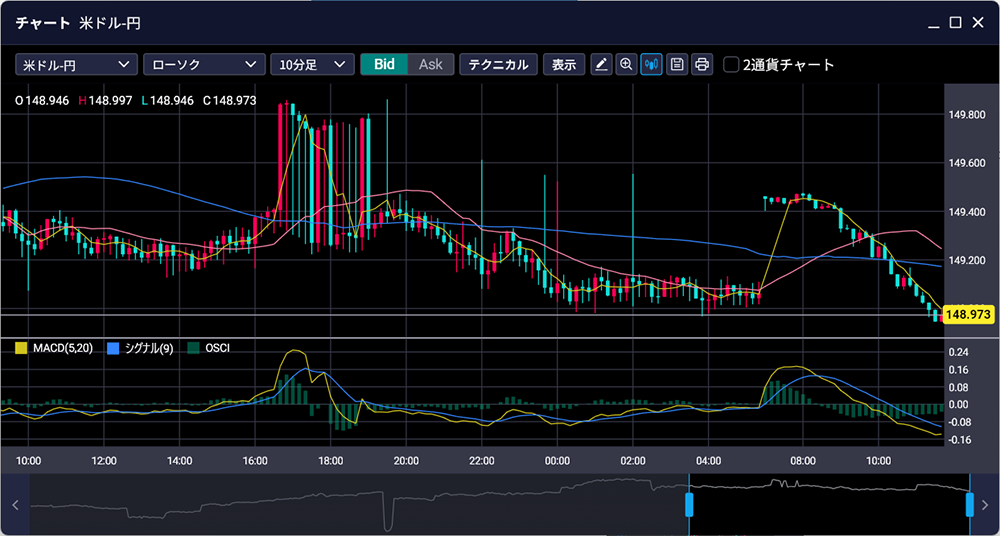Open the 米ドル-円 currency pair dropdown
Viewport: 1000px width, 536px height.
76,64
